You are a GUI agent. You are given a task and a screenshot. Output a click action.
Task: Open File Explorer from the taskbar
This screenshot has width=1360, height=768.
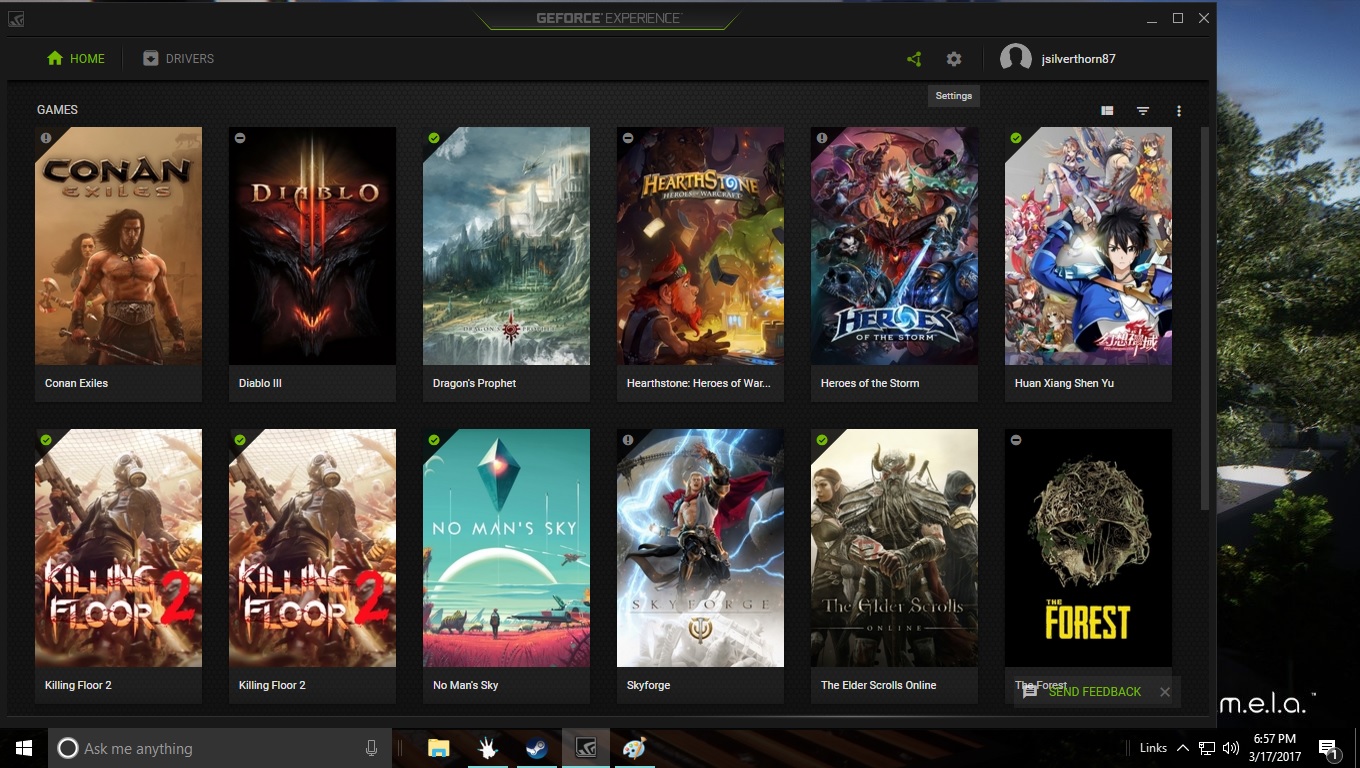(438, 748)
